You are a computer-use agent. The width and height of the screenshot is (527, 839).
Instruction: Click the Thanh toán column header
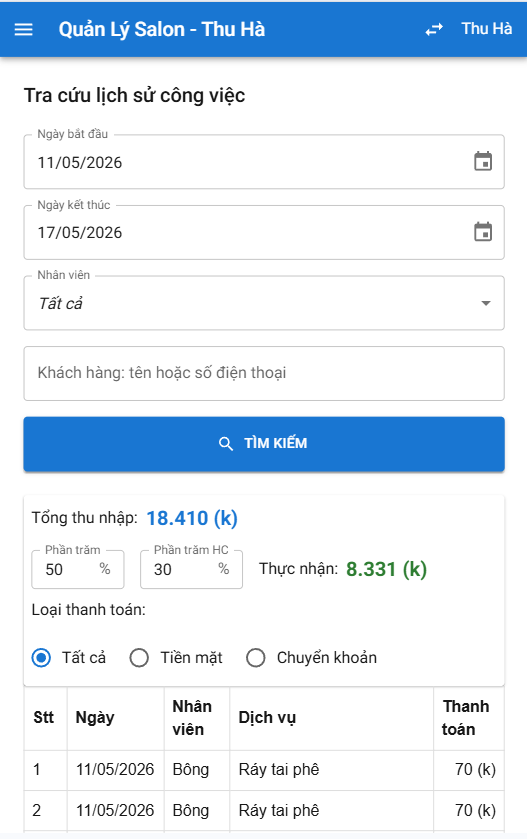465,718
